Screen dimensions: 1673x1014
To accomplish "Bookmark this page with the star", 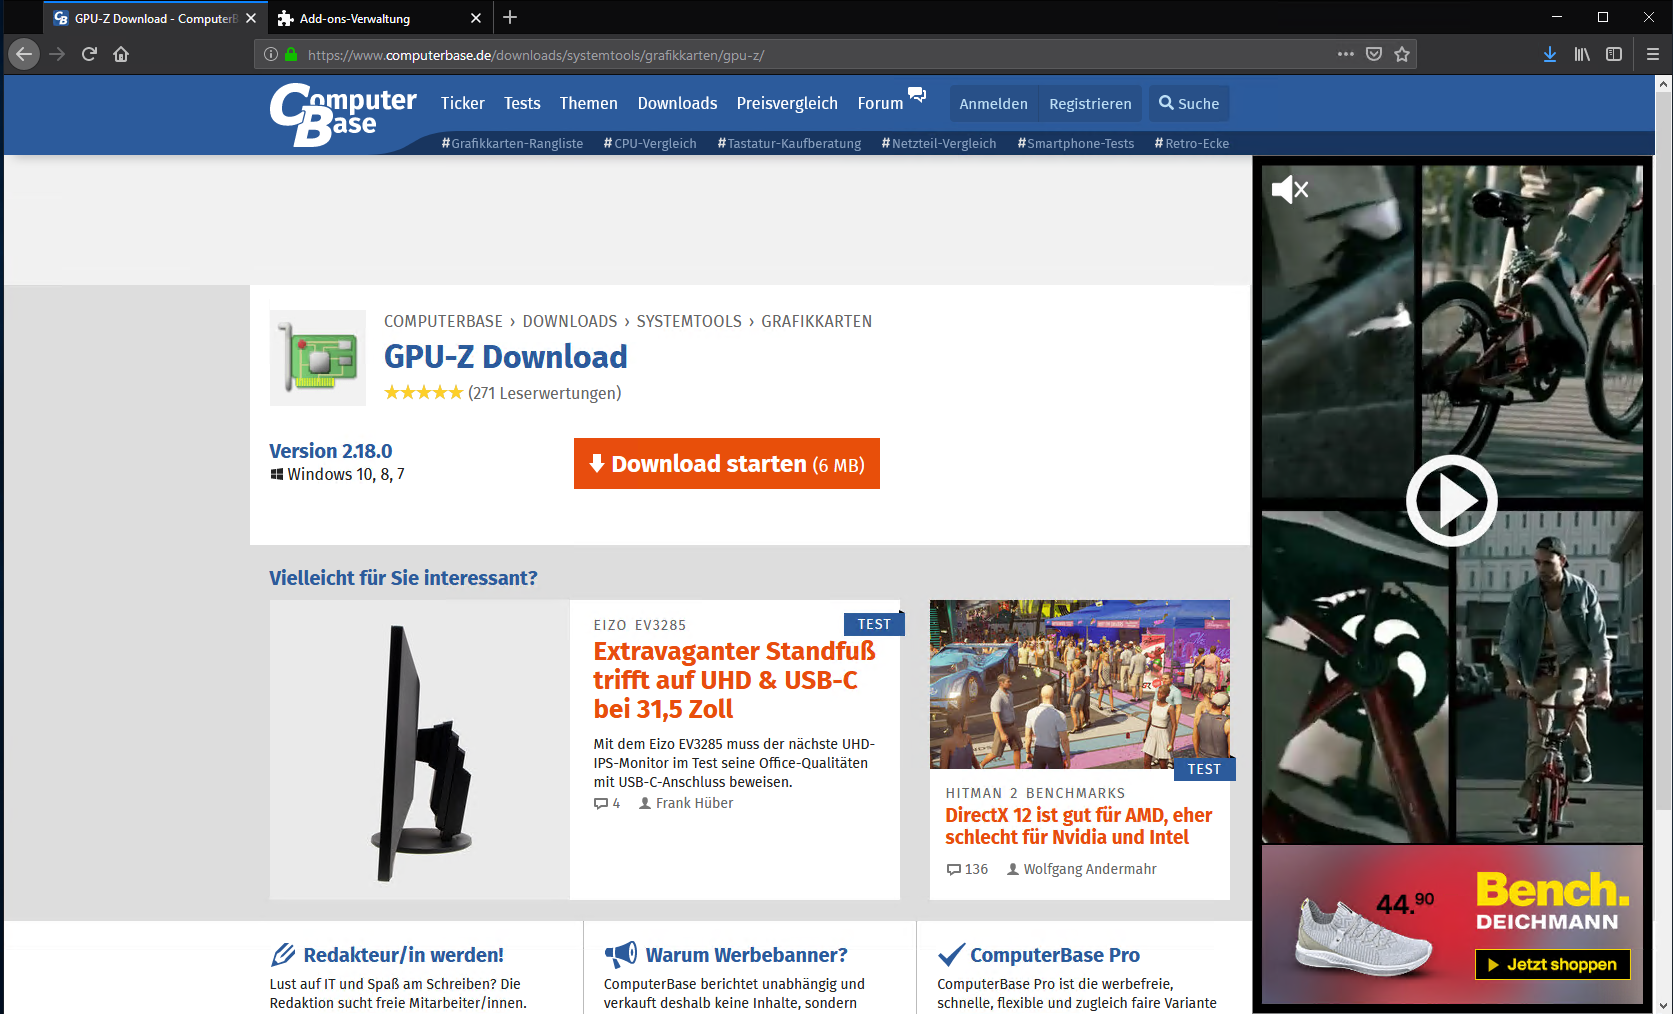I will (1402, 54).
